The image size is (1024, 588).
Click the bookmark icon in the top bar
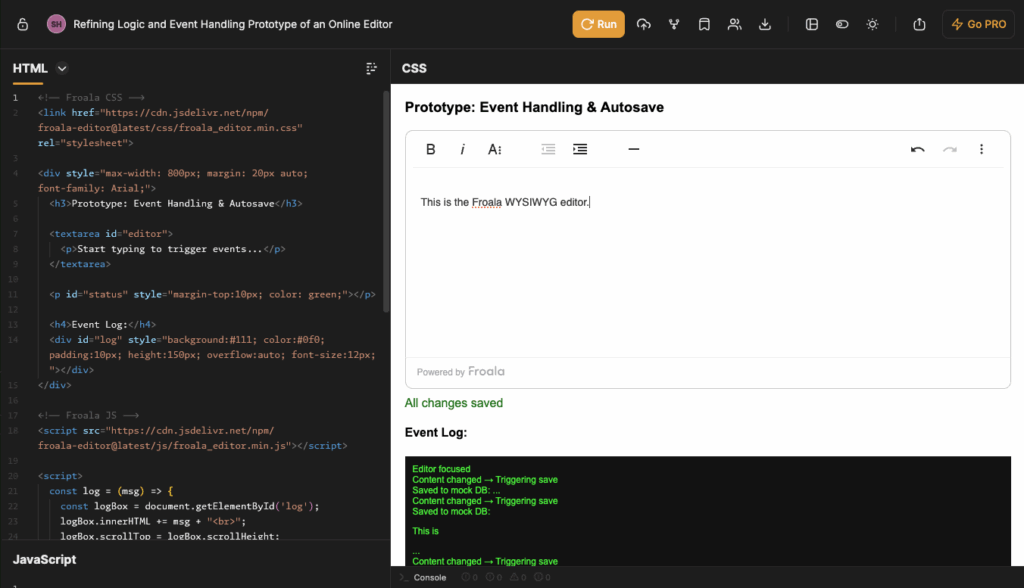(x=704, y=24)
